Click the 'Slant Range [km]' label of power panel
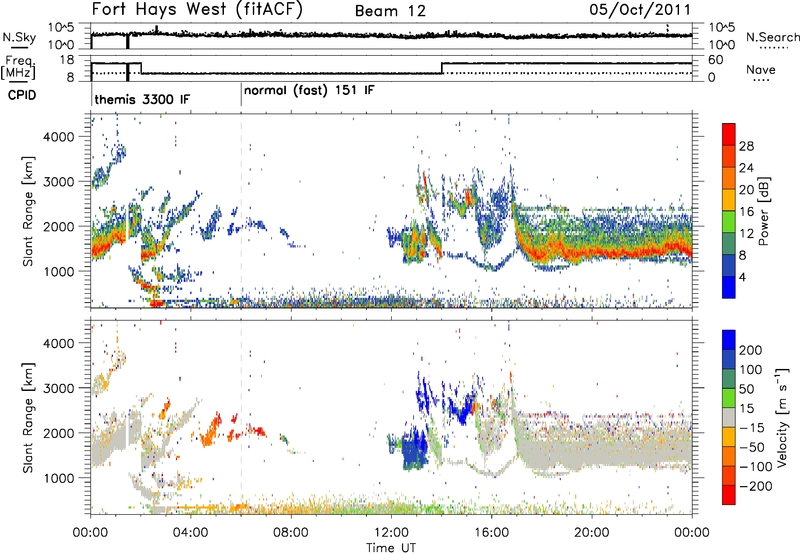This screenshot has width=800, height=554. (29, 211)
